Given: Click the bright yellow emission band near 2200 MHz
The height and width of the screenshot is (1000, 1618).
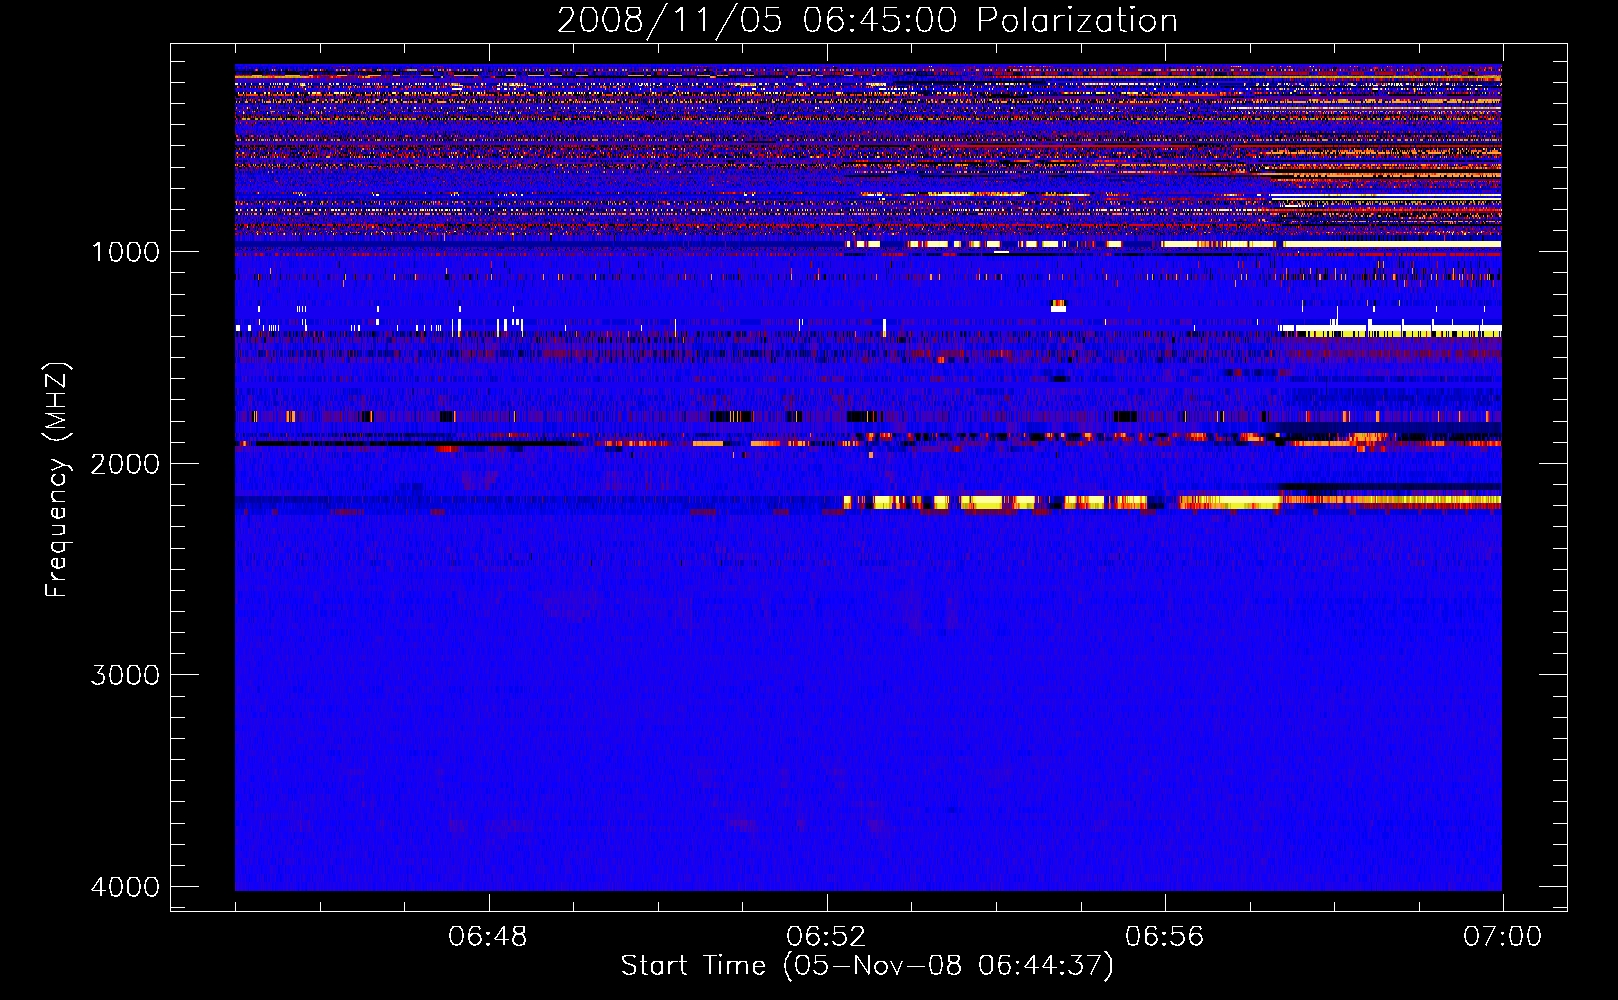Looking at the screenshot, I should (x=1172, y=502).
